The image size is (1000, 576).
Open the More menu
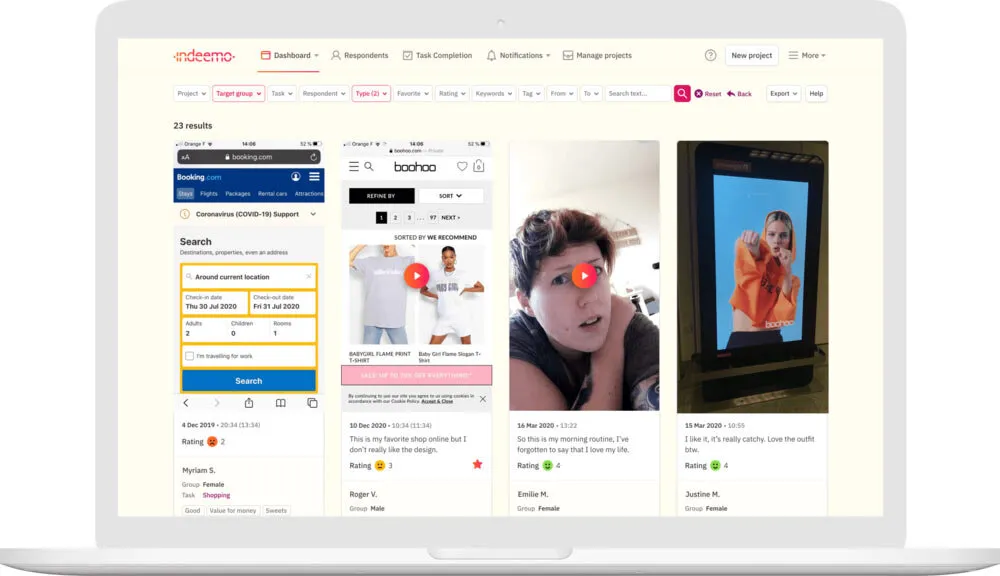point(807,55)
